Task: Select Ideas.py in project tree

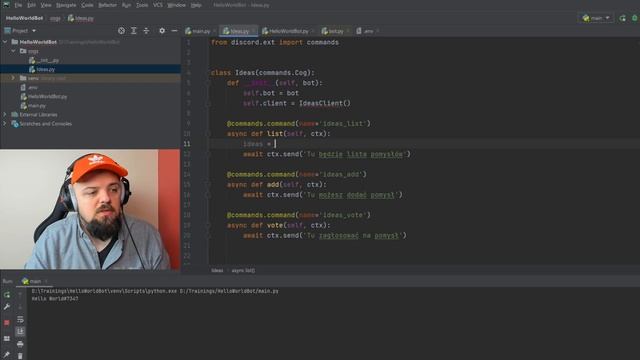Action: click(42, 69)
